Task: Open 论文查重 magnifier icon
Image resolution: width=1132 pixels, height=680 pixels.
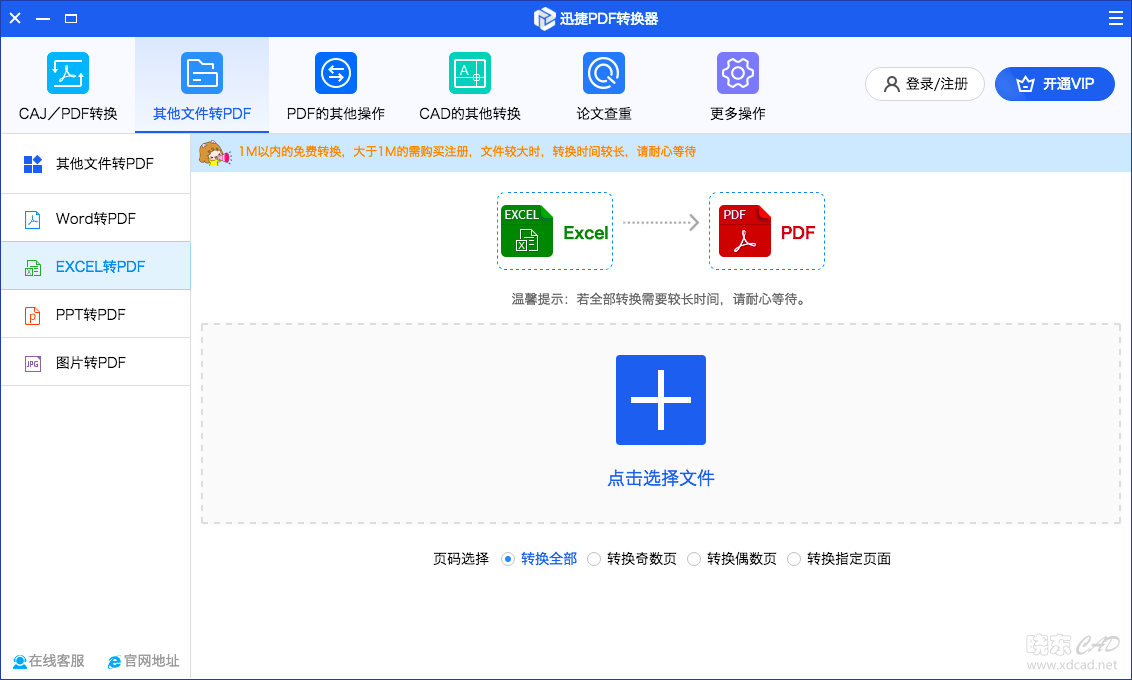Action: (604, 73)
